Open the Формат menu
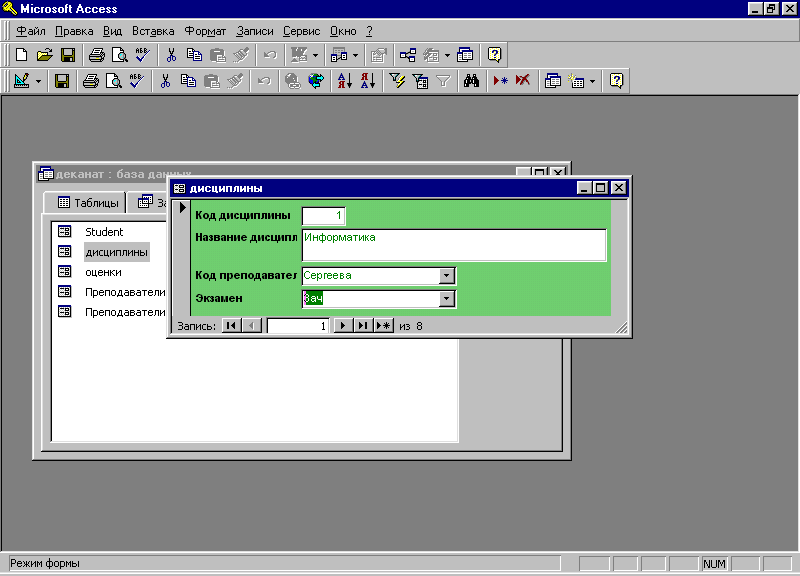 click(205, 31)
